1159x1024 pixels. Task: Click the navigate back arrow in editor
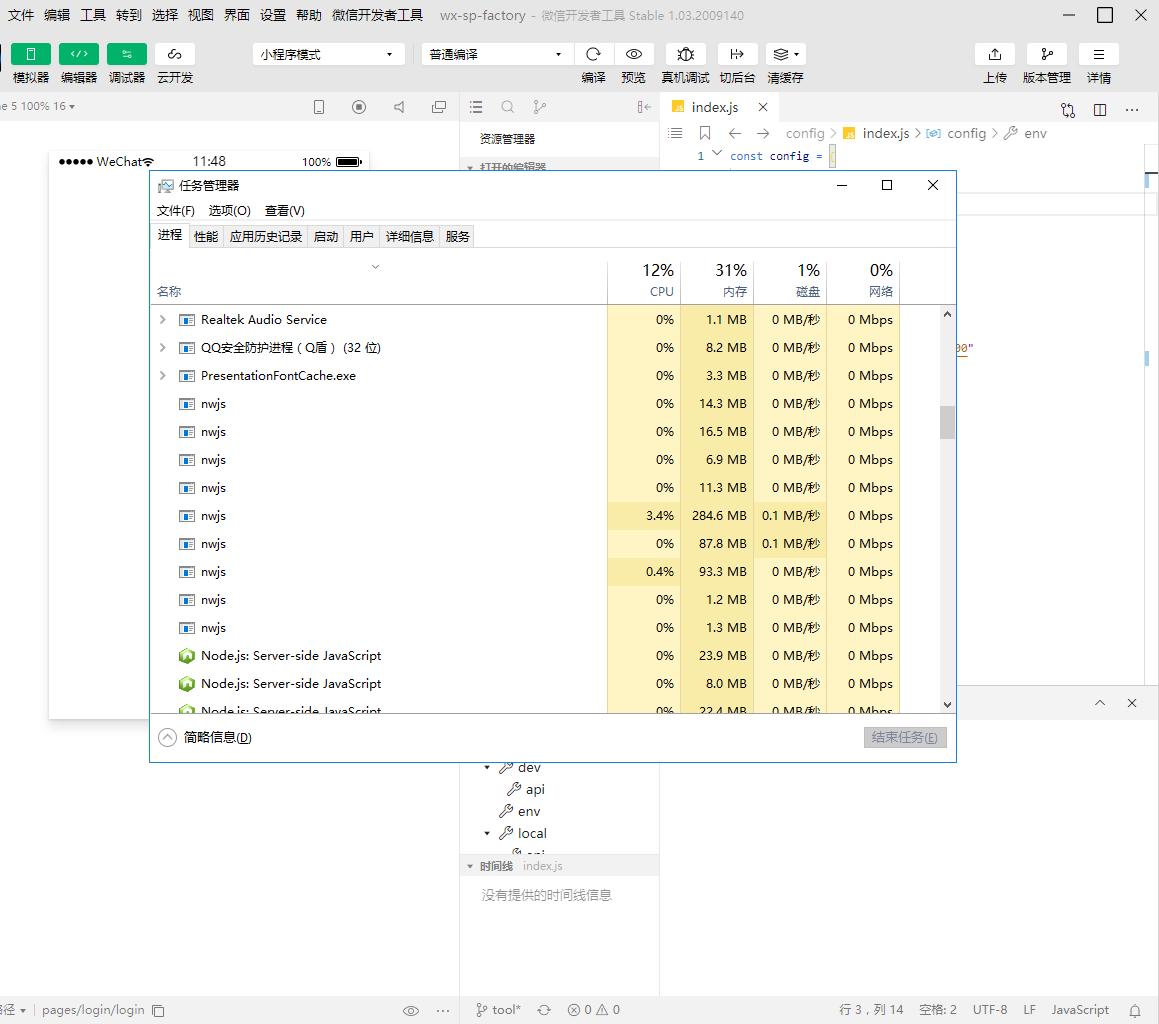734,133
